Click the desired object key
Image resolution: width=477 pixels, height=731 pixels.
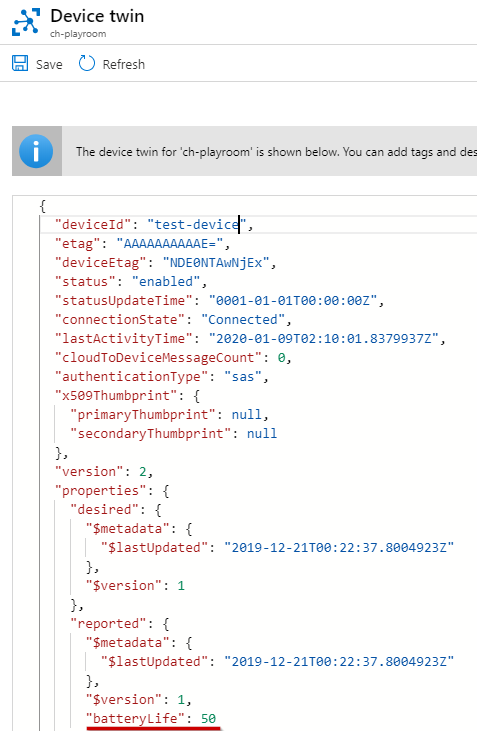pyautogui.click(x=104, y=510)
